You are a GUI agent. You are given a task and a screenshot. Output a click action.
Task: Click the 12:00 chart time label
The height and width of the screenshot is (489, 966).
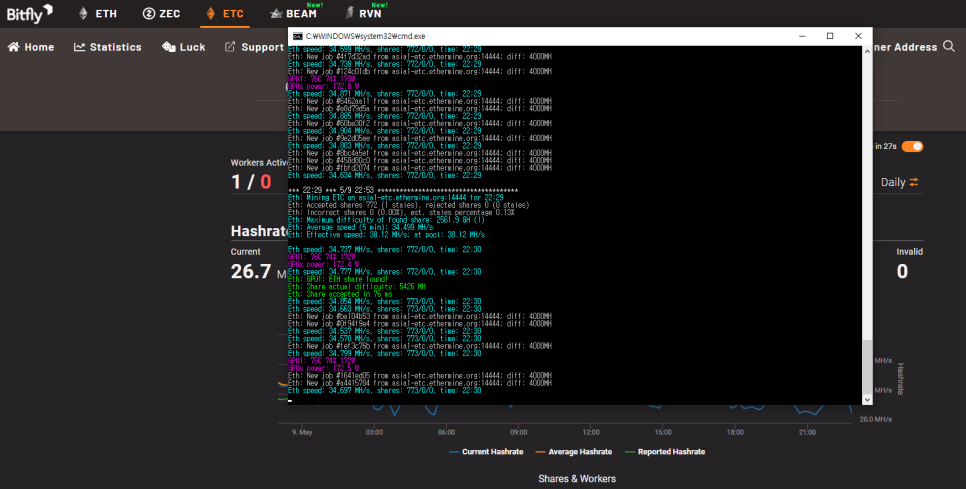tap(590, 432)
